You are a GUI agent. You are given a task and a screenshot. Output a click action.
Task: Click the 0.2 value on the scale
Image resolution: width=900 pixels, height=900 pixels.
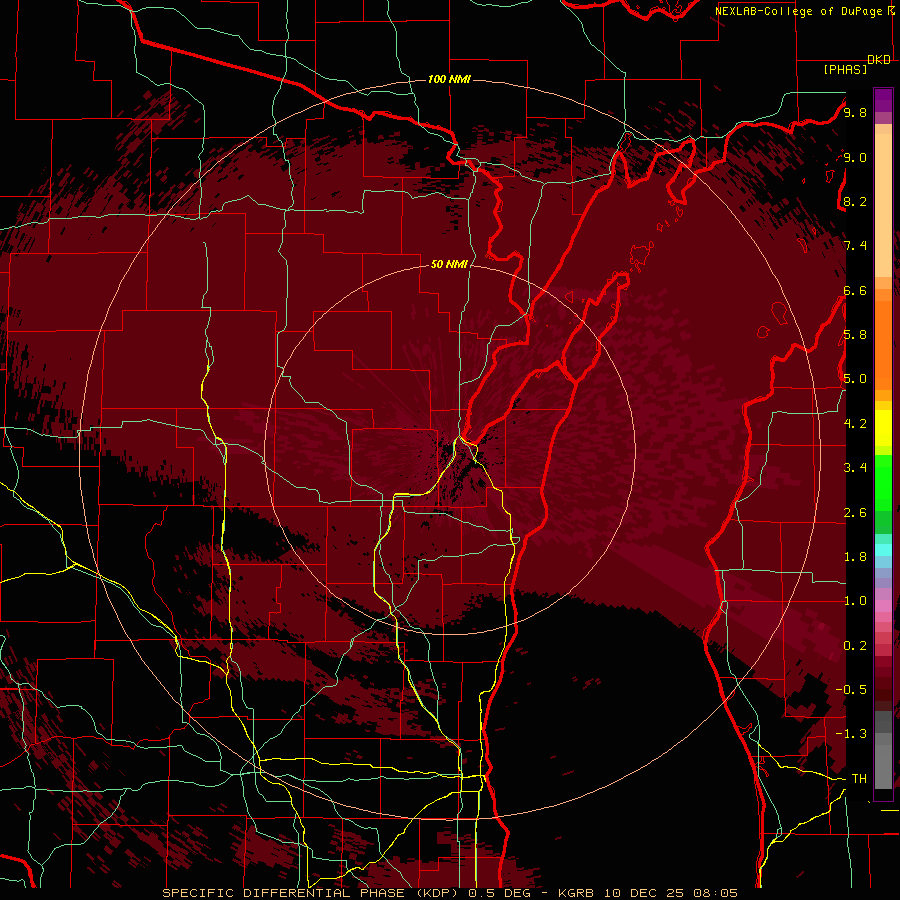pyautogui.click(x=855, y=646)
